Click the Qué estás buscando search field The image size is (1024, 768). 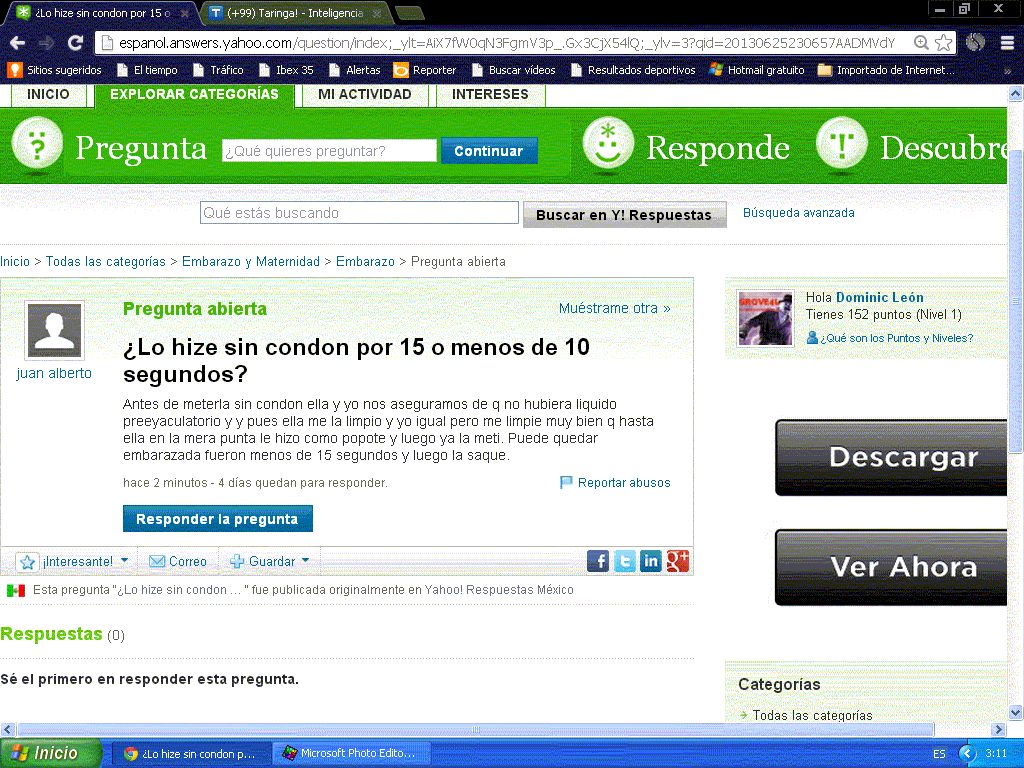(359, 213)
